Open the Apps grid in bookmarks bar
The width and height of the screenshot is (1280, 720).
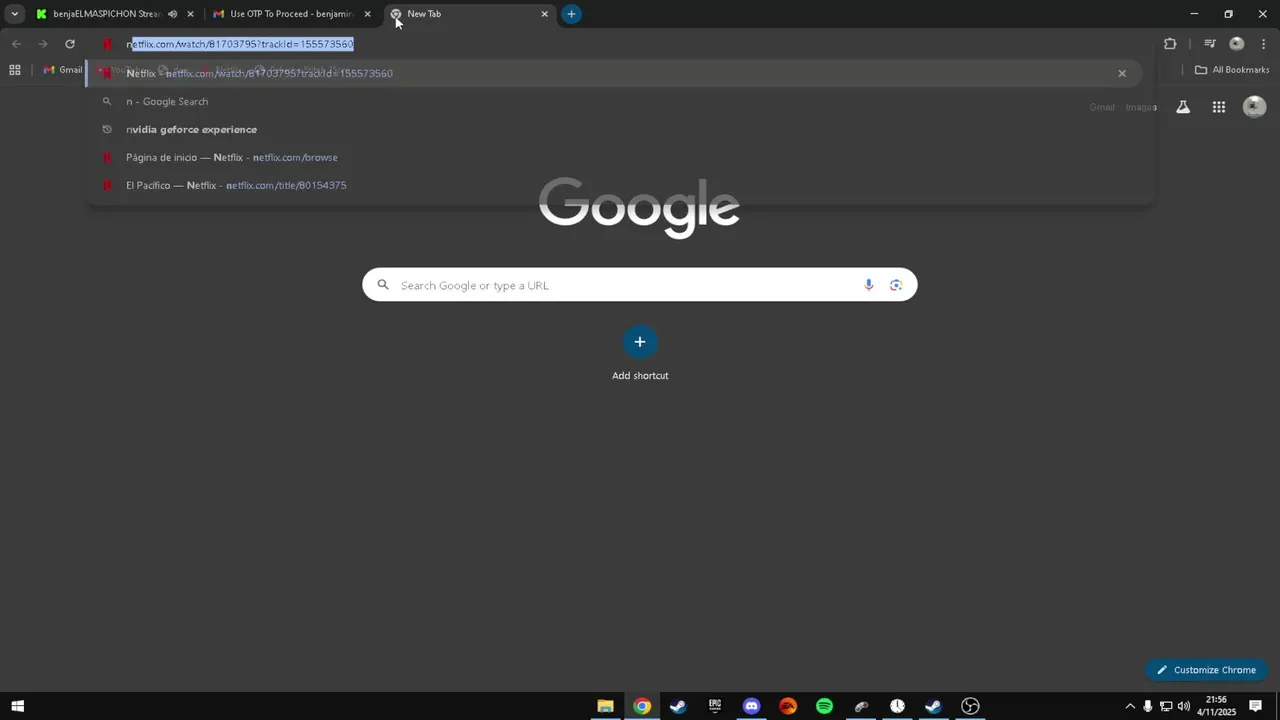[15, 70]
